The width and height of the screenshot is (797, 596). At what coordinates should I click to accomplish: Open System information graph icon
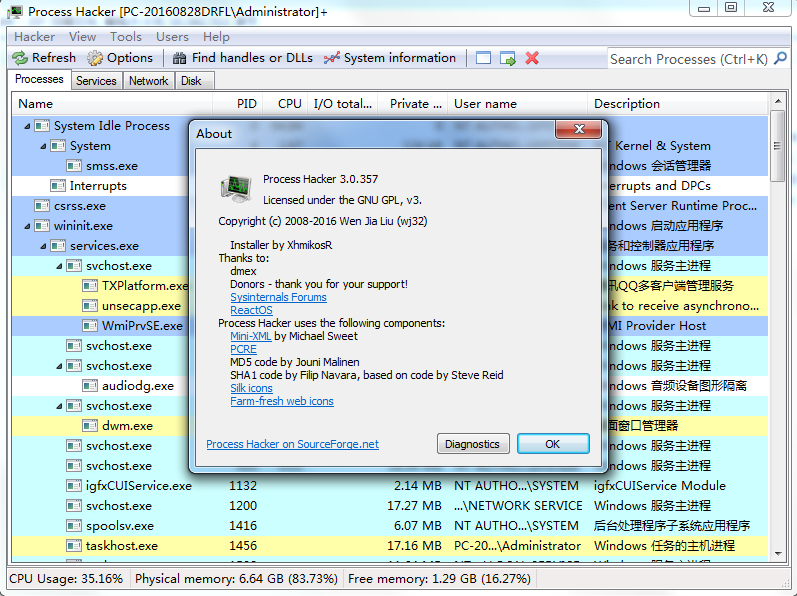tap(332, 58)
